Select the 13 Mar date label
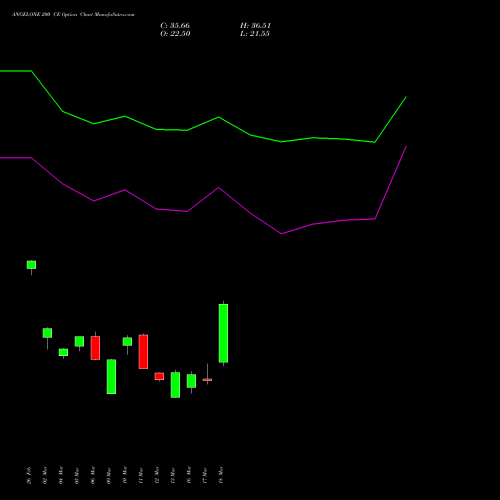Screen dimensions: 500x500 tap(173, 475)
